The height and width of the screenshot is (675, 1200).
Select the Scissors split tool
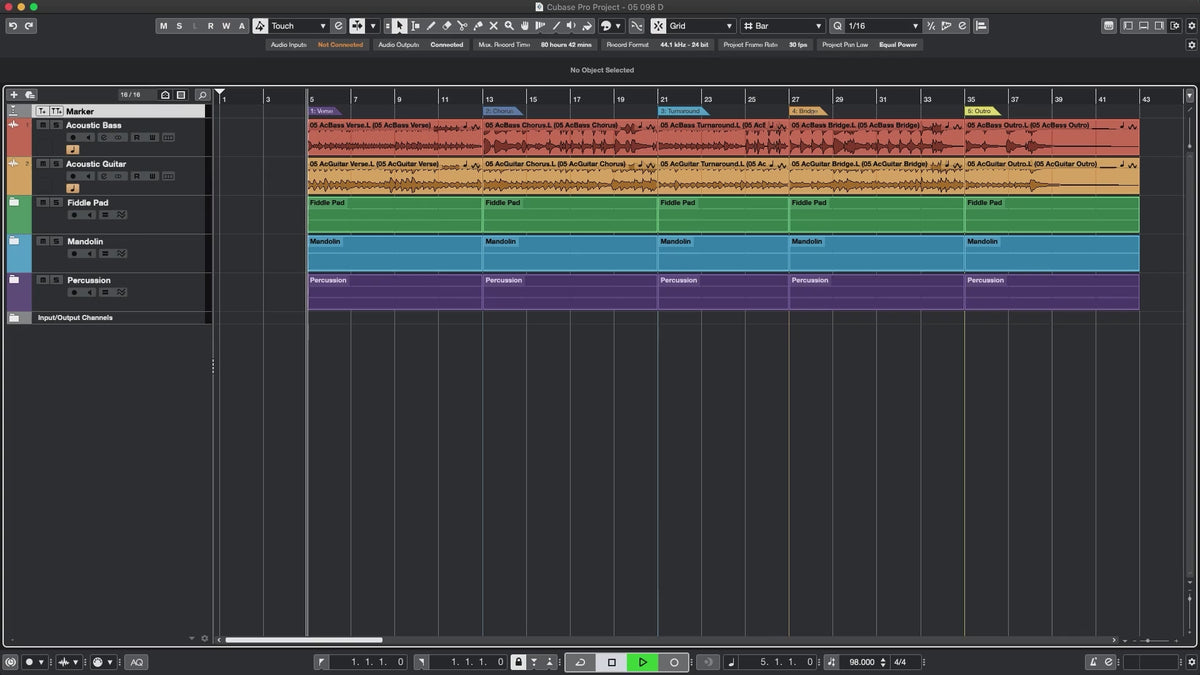(462, 26)
